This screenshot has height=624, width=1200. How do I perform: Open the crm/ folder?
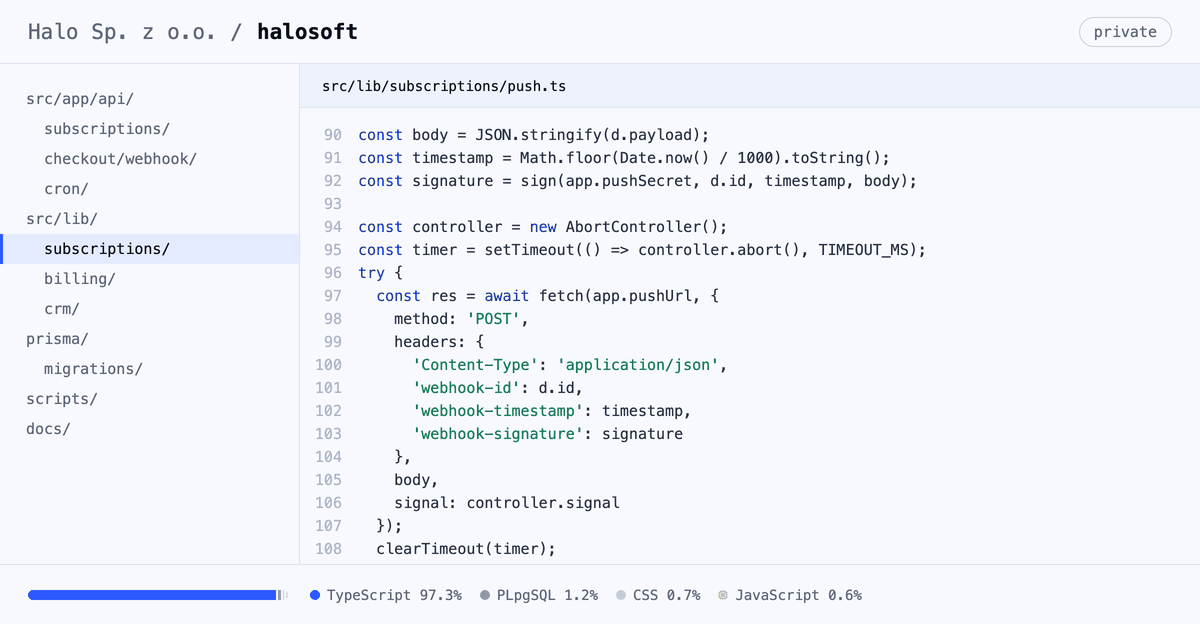[62, 309]
